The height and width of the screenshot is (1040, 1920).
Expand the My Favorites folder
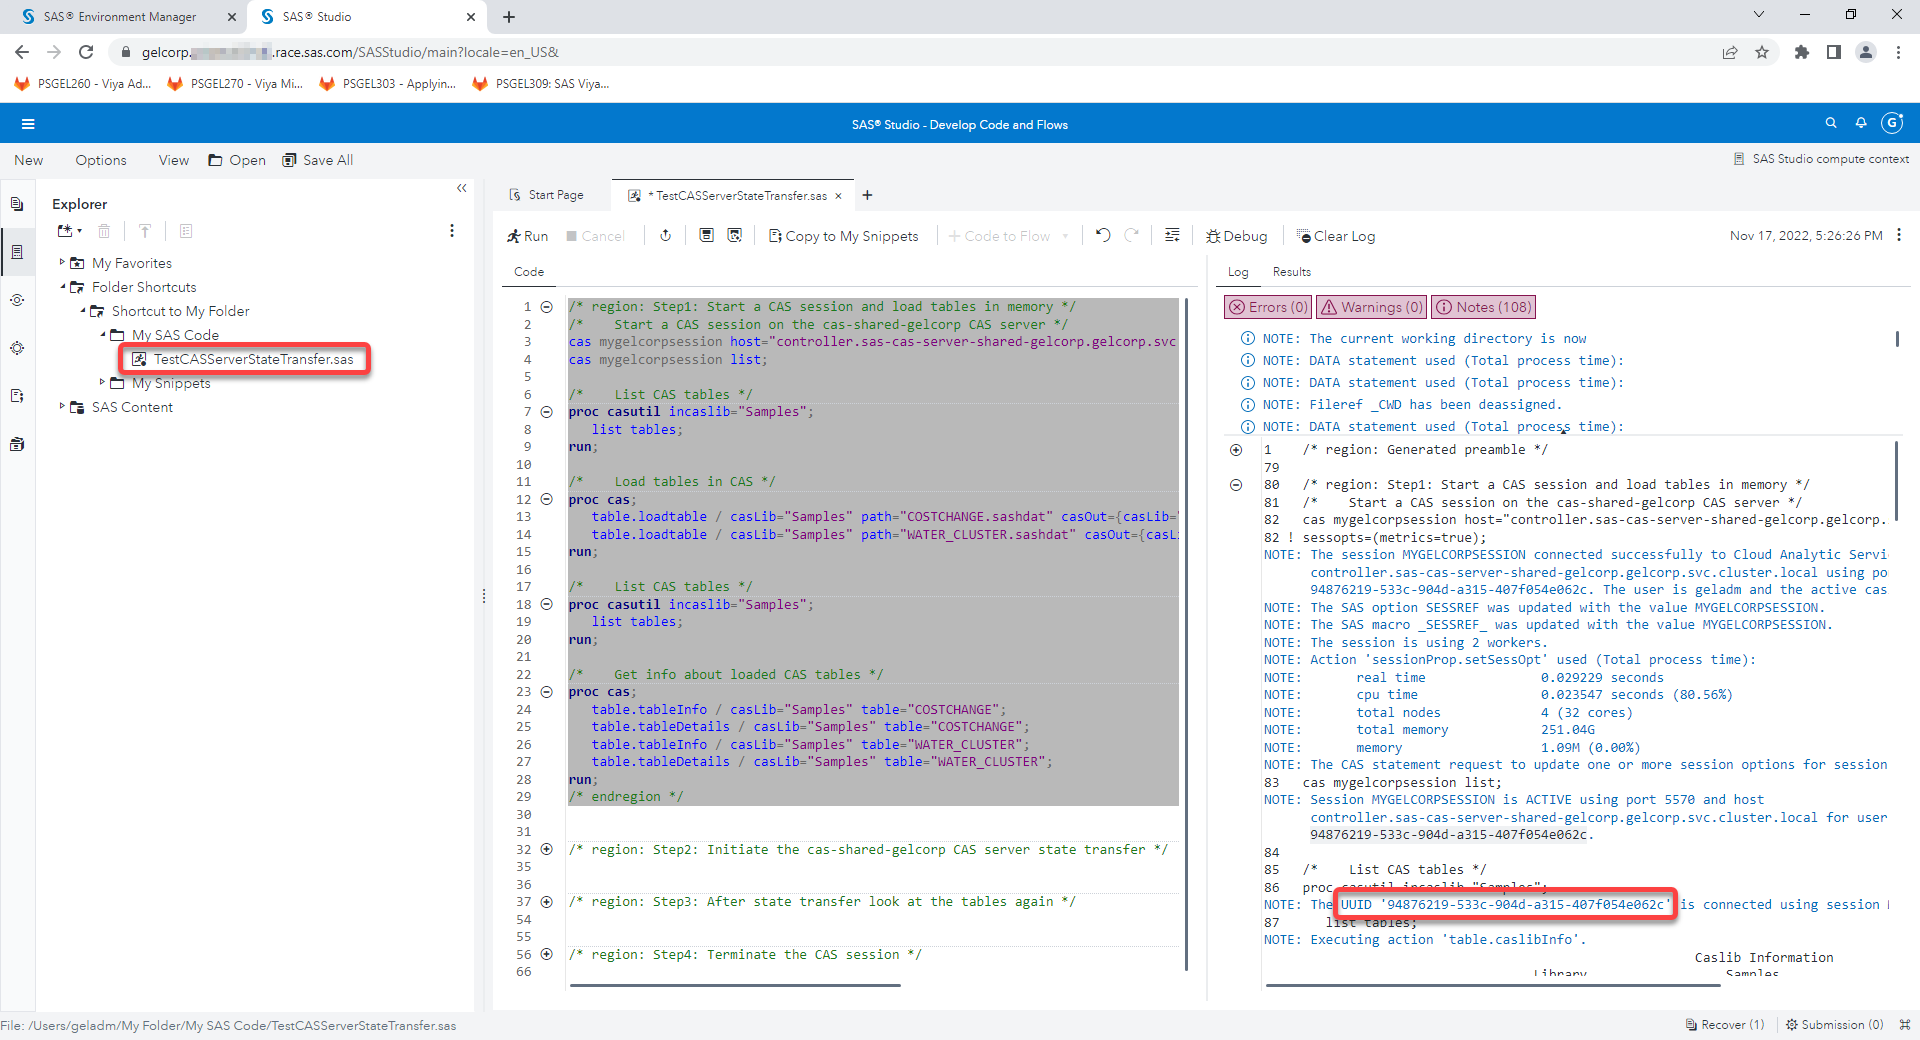pos(62,262)
